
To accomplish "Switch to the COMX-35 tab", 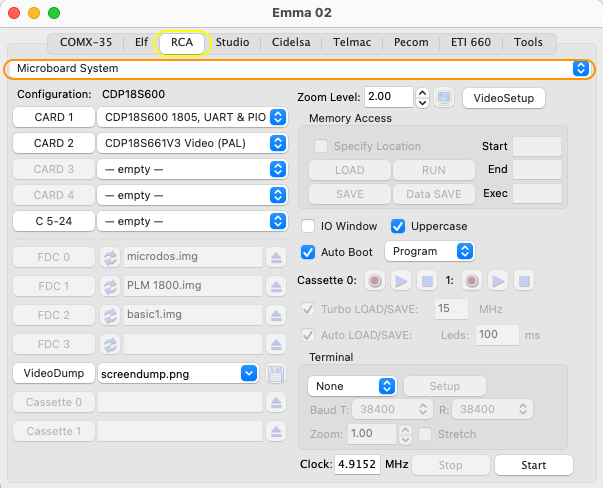I will pos(86,42).
